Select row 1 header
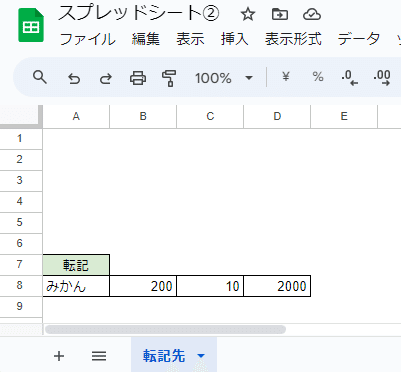This screenshot has width=401, height=372. coord(21,139)
